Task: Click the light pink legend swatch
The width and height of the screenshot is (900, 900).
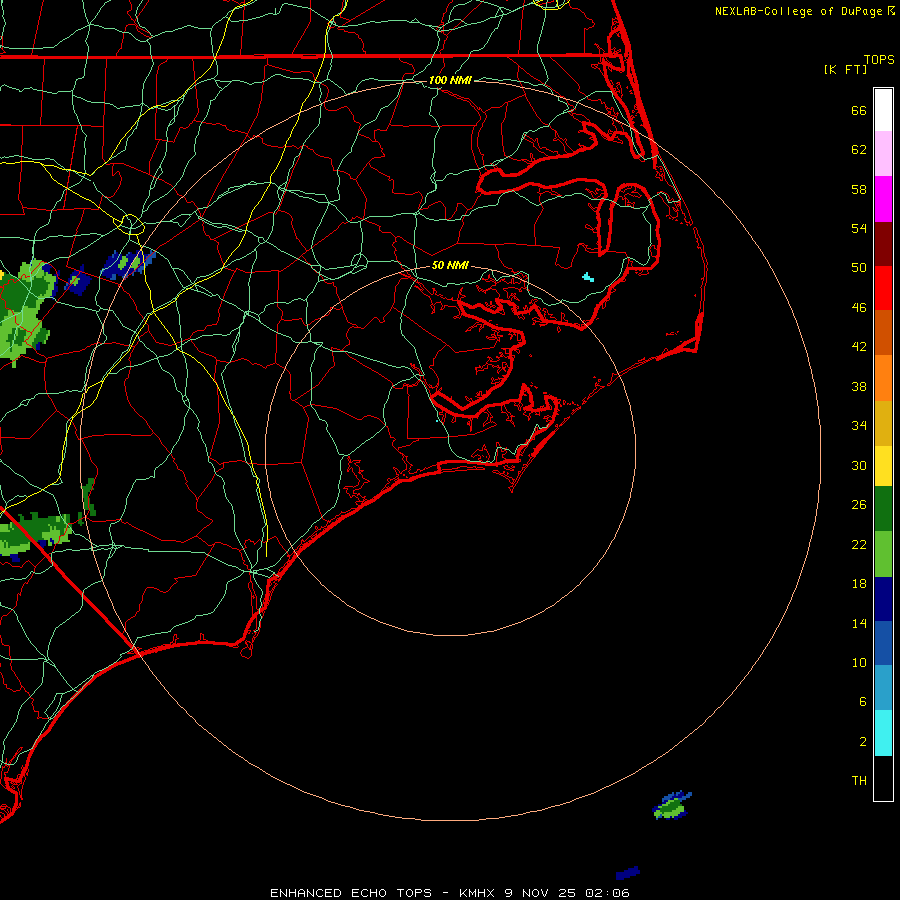Action: pos(883,153)
